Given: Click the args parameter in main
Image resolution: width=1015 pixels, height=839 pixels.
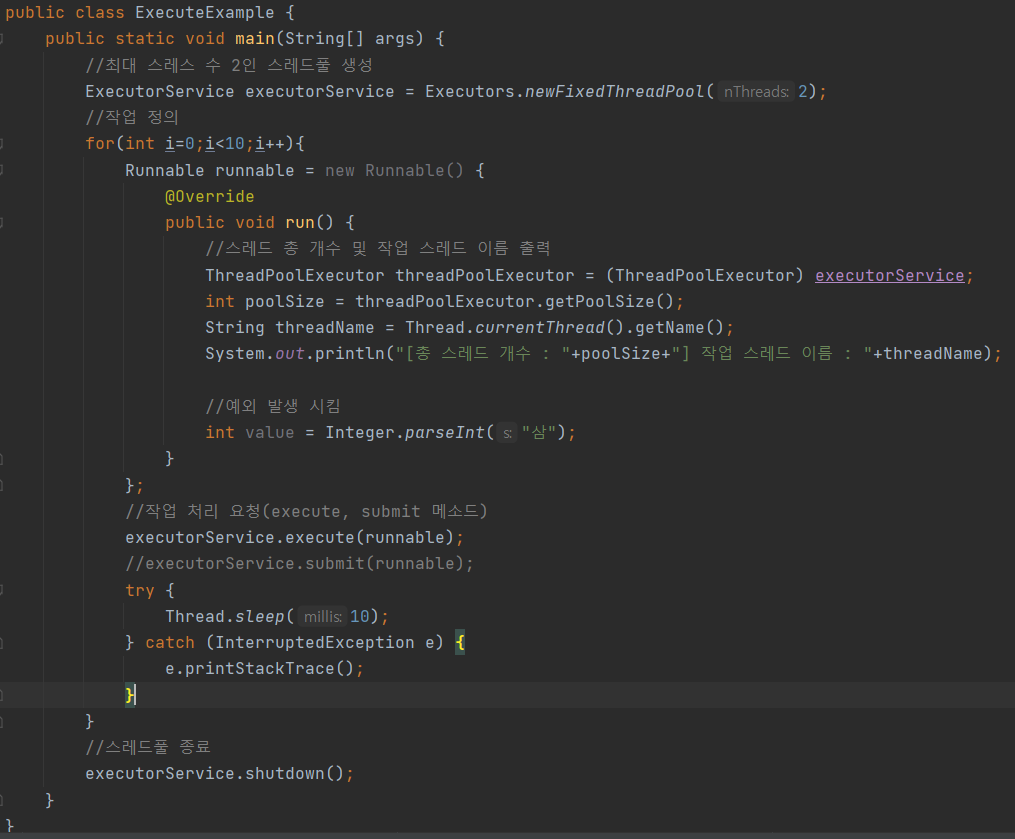Looking at the screenshot, I should (x=395, y=38).
